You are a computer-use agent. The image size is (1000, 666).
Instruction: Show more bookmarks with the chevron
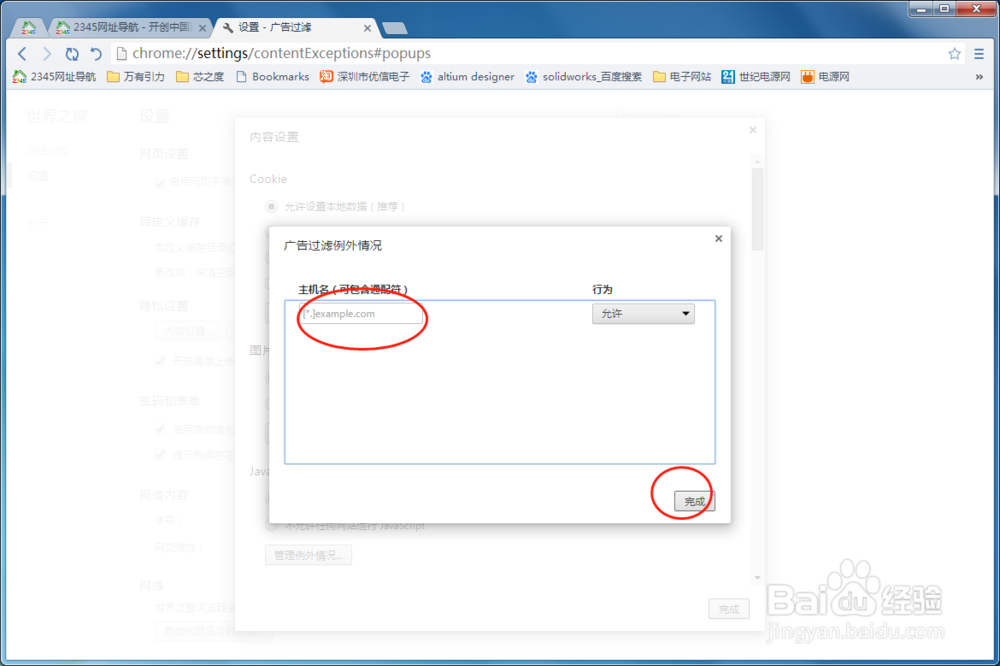pyautogui.click(x=979, y=77)
